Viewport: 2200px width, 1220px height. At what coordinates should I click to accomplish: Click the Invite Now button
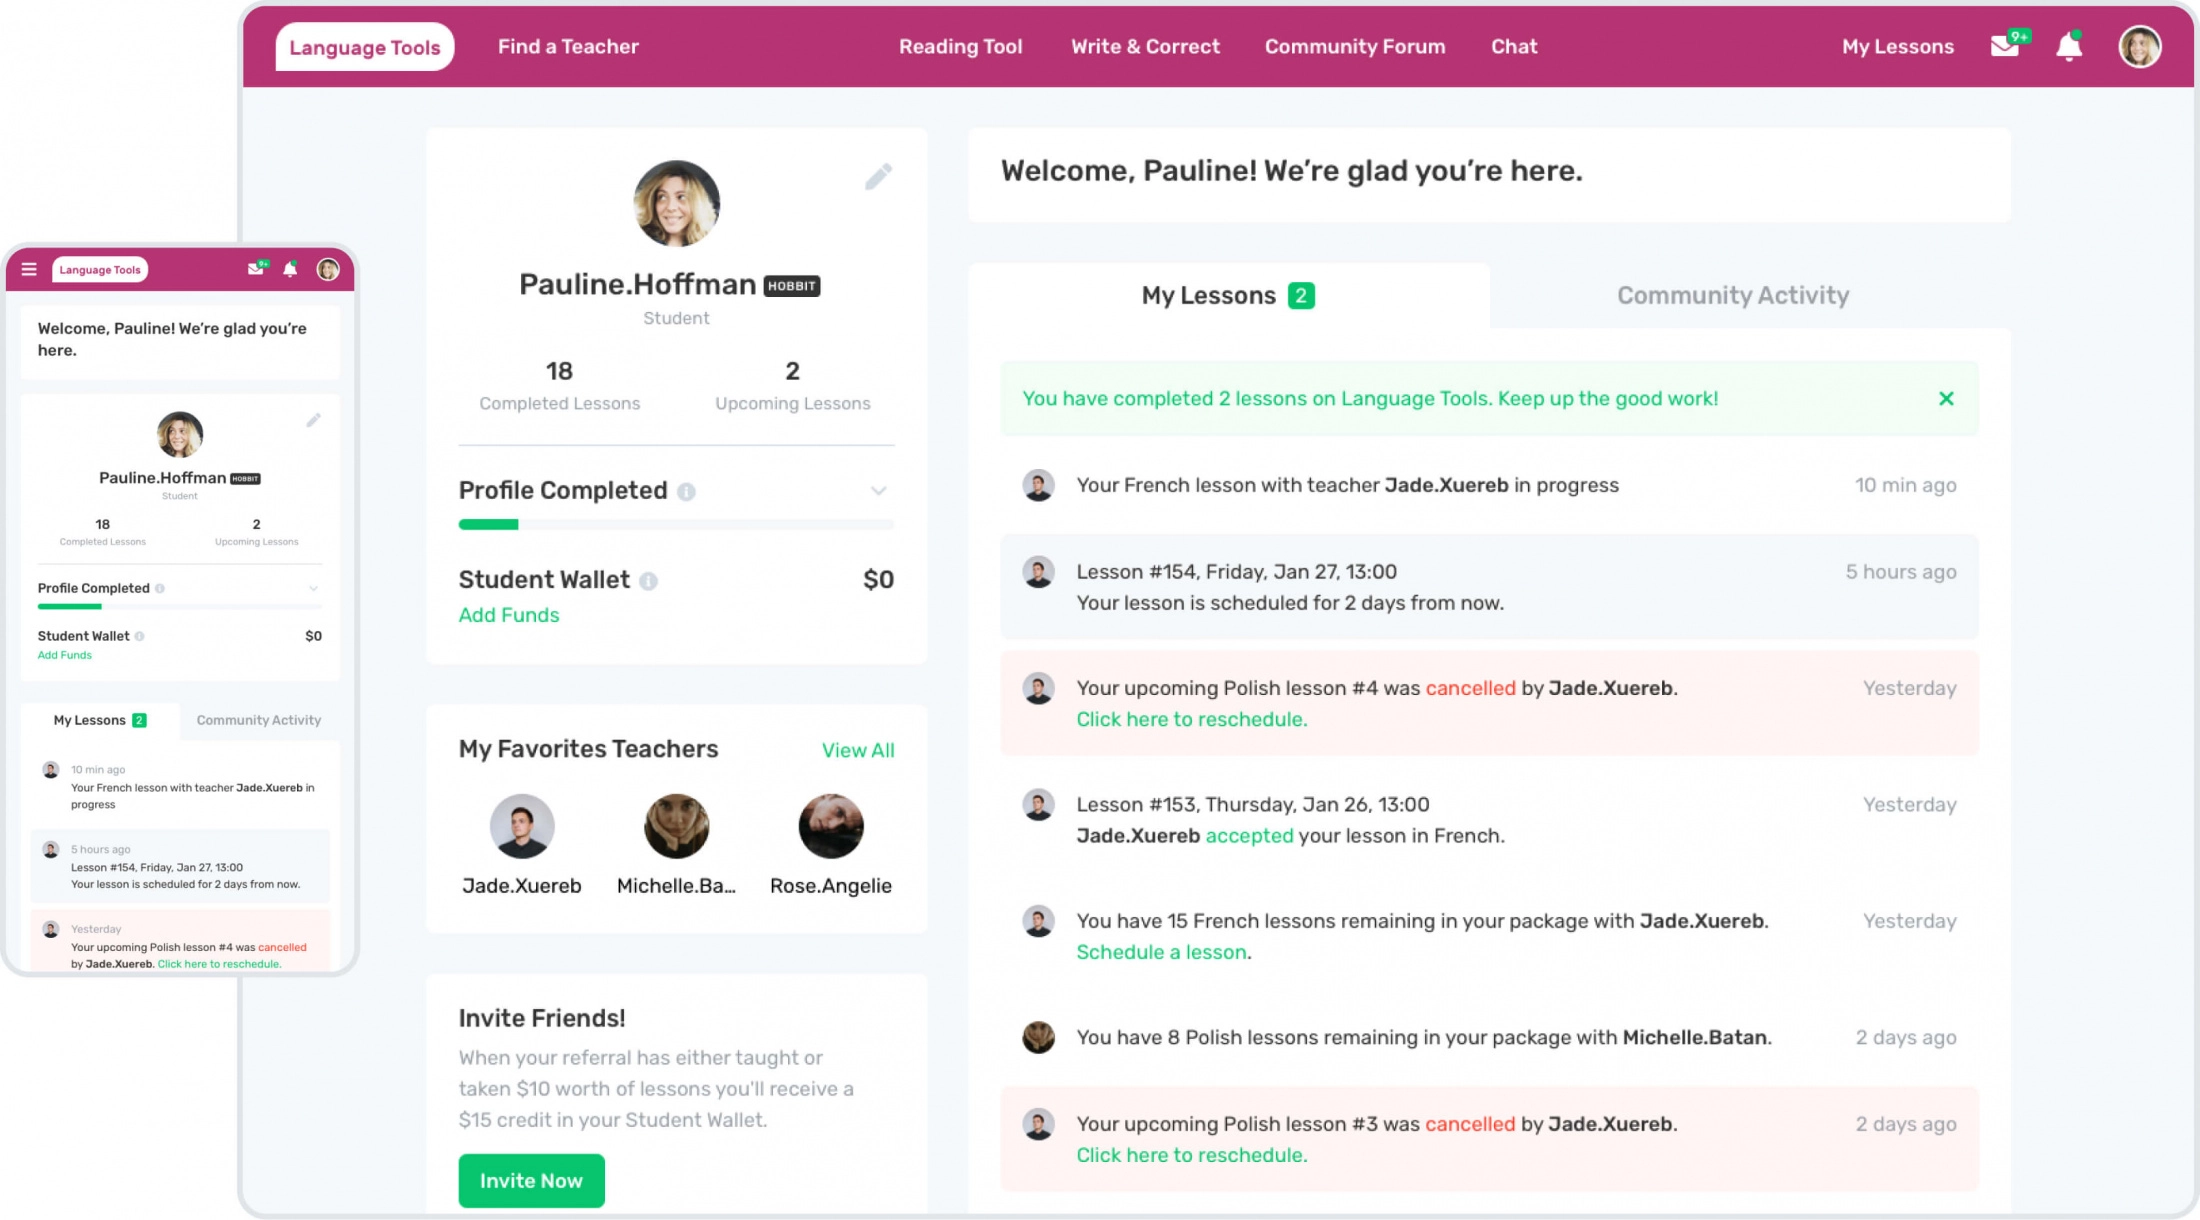click(531, 1180)
